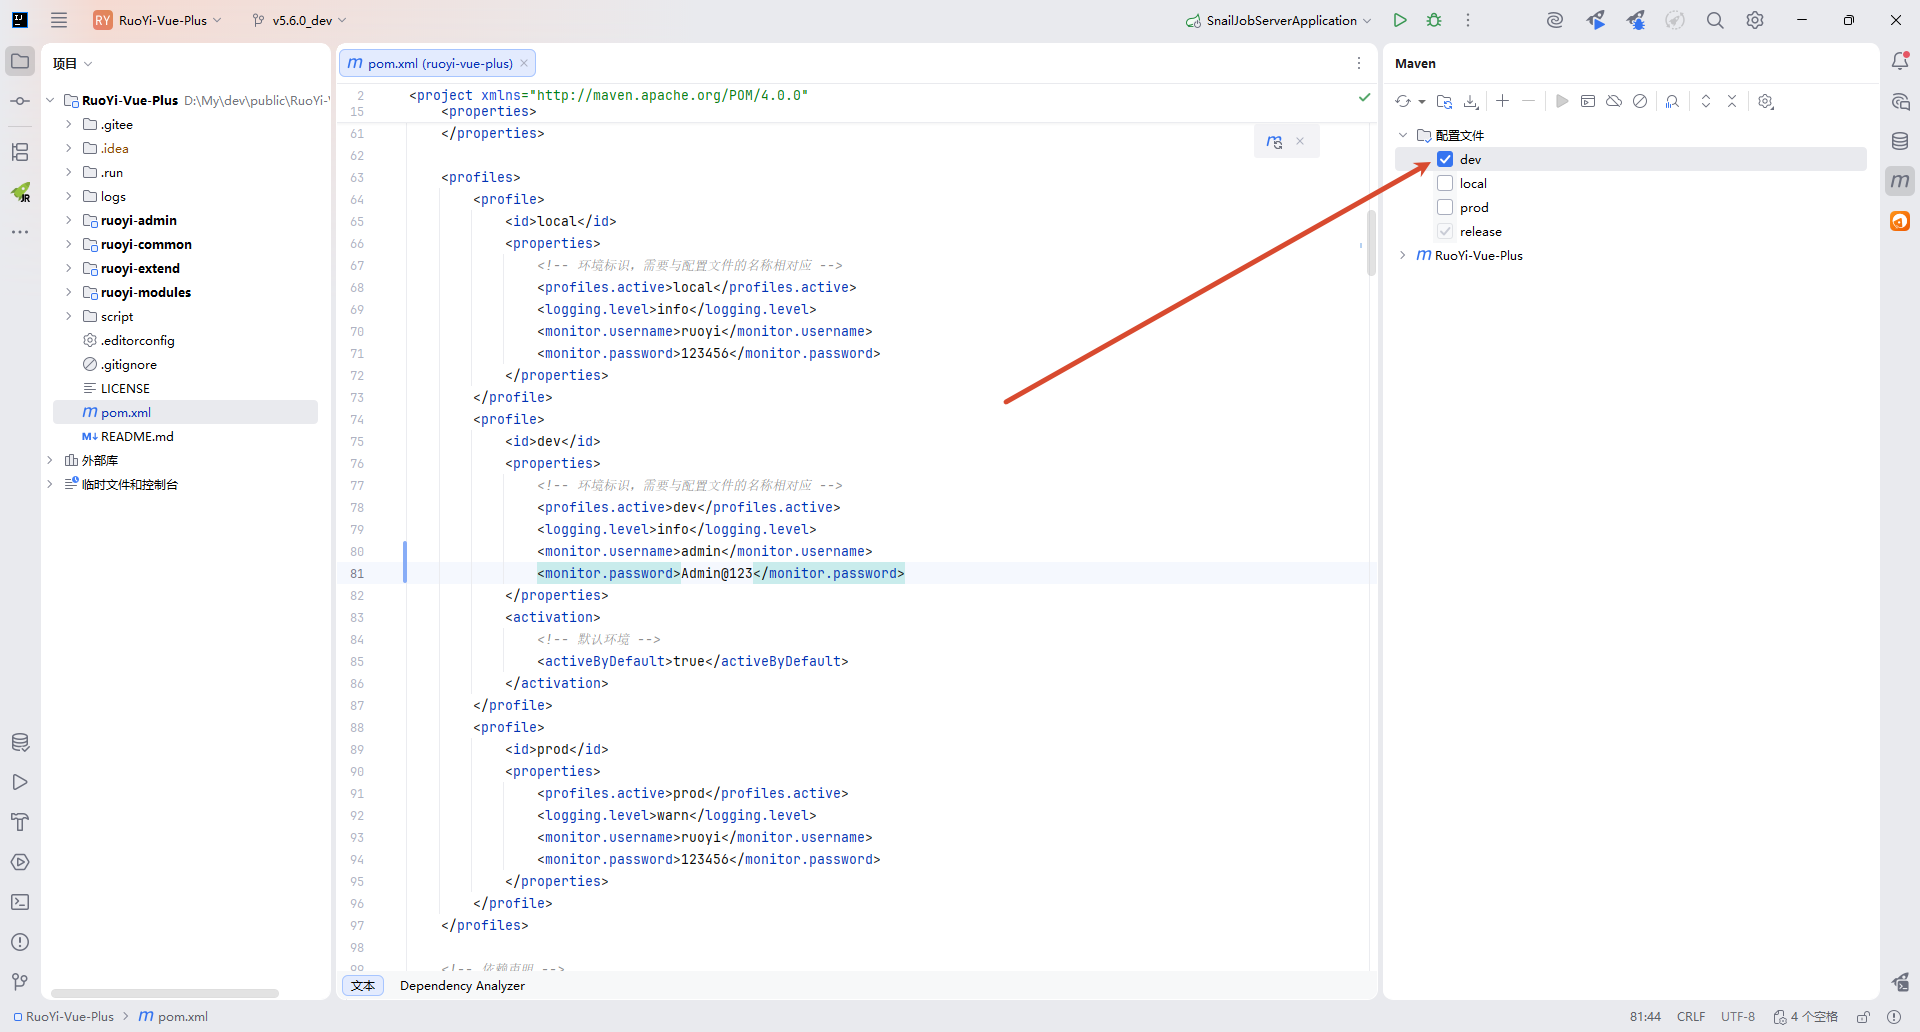Image resolution: width=1920 pixels, height=1032 pixels.
Task: Run SnailJobServerApplication with the green play icon
Action: point(1400,20)
